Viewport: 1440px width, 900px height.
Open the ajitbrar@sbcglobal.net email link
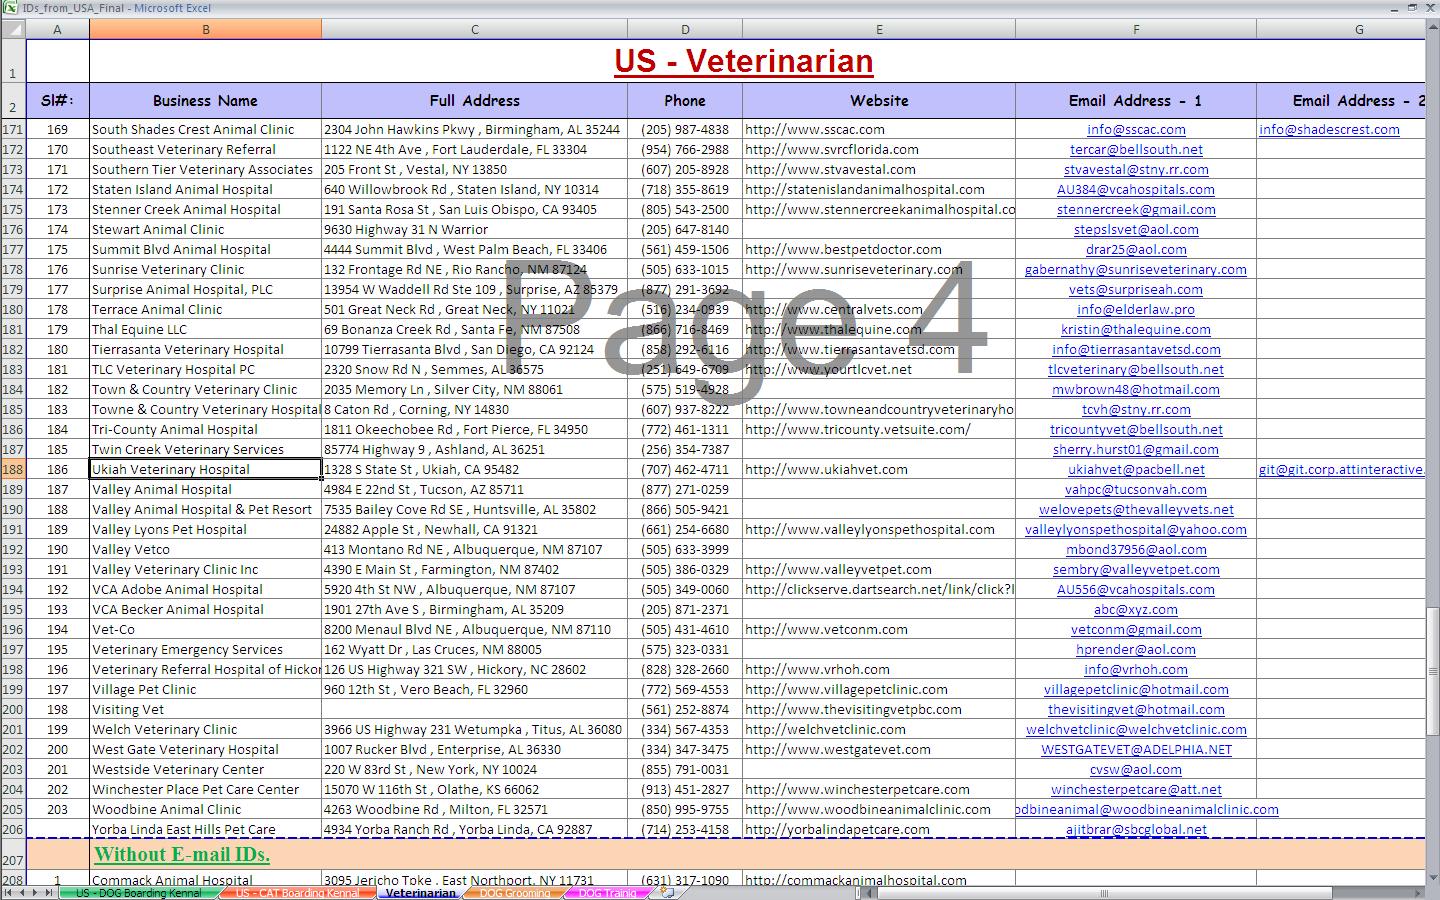tap(1136, 829)
